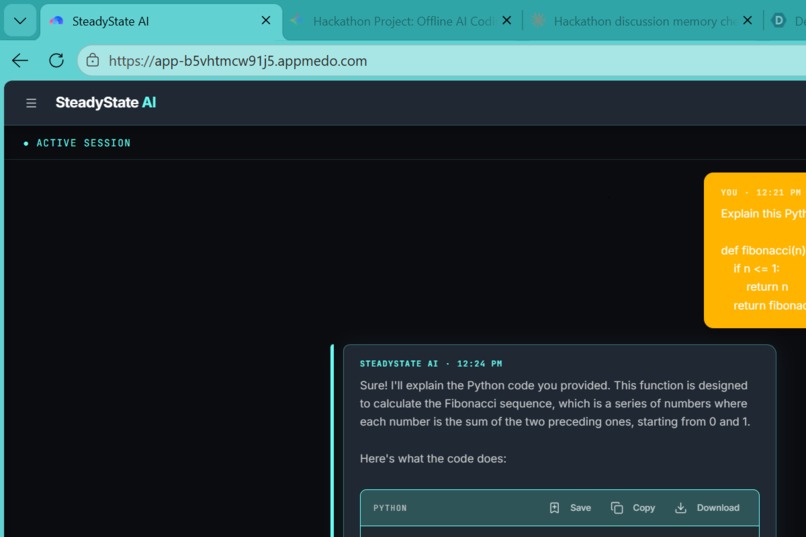
Task: Close the Hackathon discussion memory tab
Action: [747, 21]
